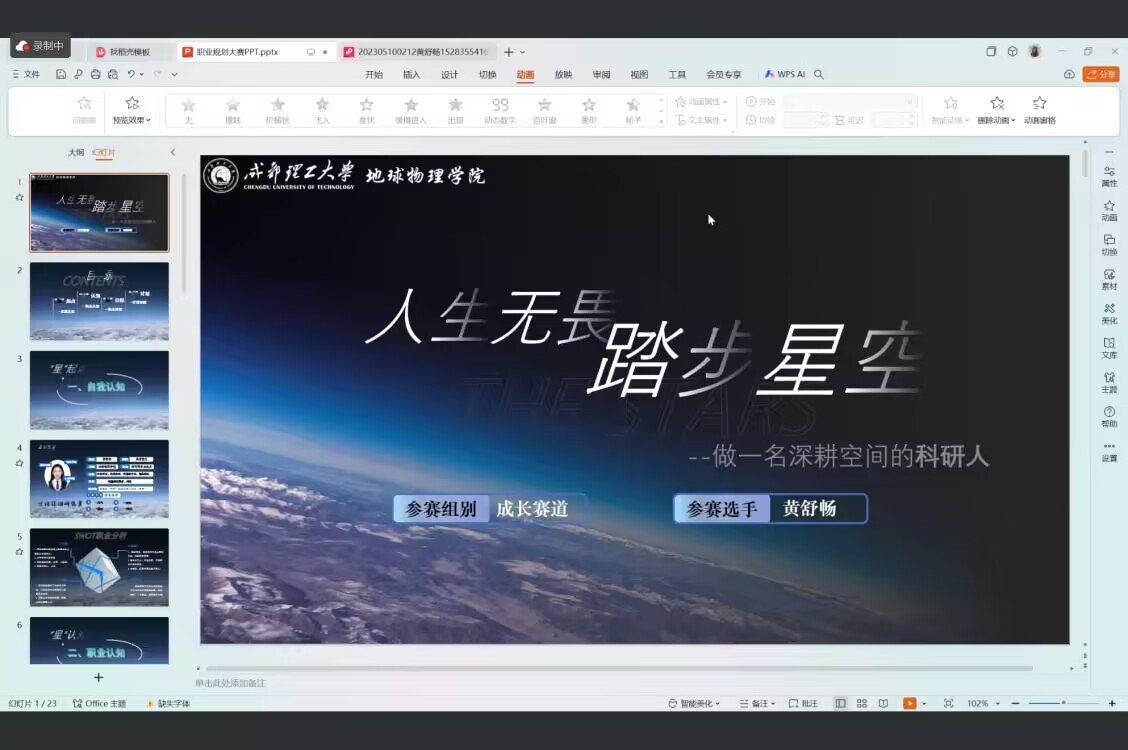Click the 批注 comments button
This screenshot has width=1128, height=750.
coord(804,703)
